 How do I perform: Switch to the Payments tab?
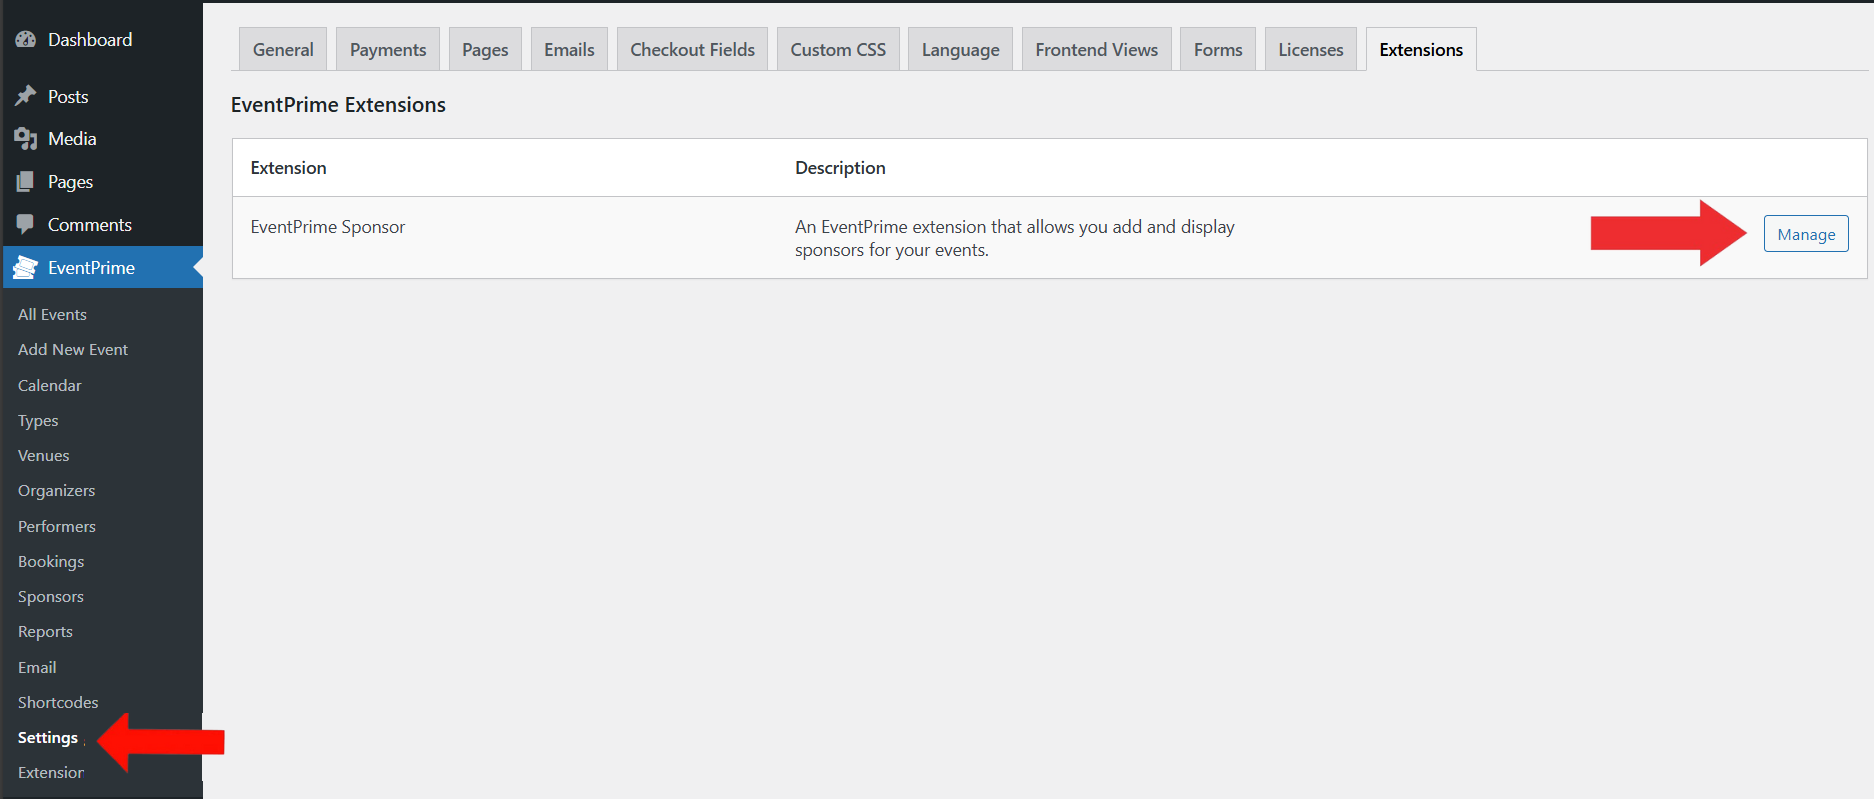pyautogui.click(x=388, y=50)
